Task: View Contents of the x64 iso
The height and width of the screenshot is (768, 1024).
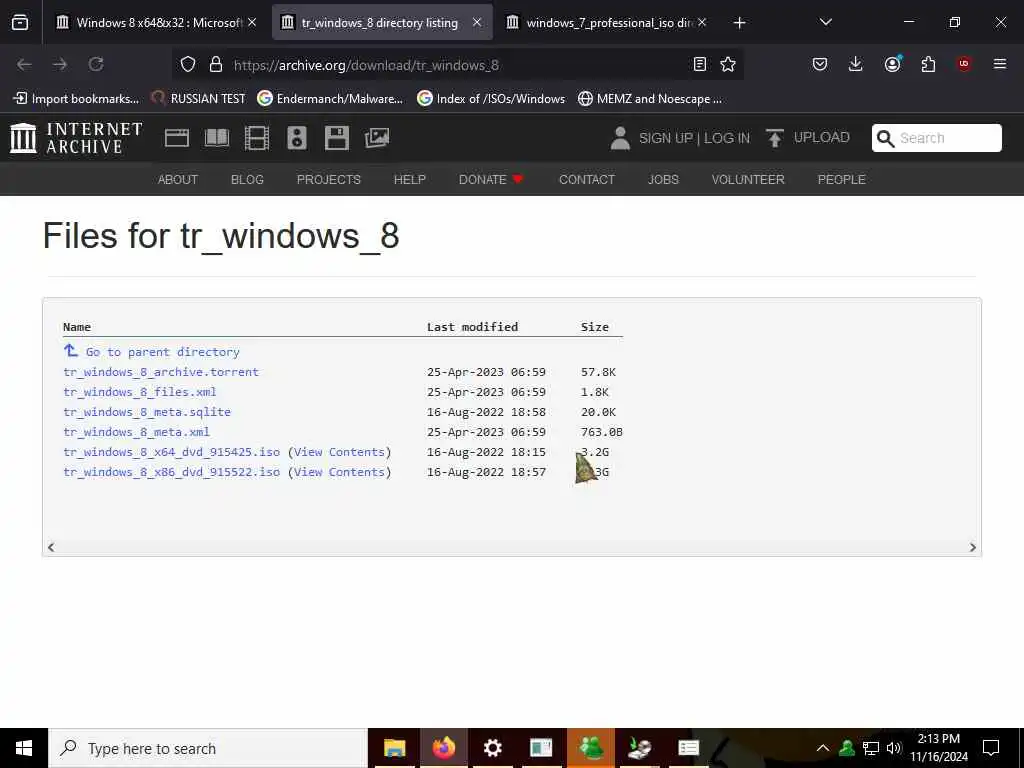Action: (339, 452)
